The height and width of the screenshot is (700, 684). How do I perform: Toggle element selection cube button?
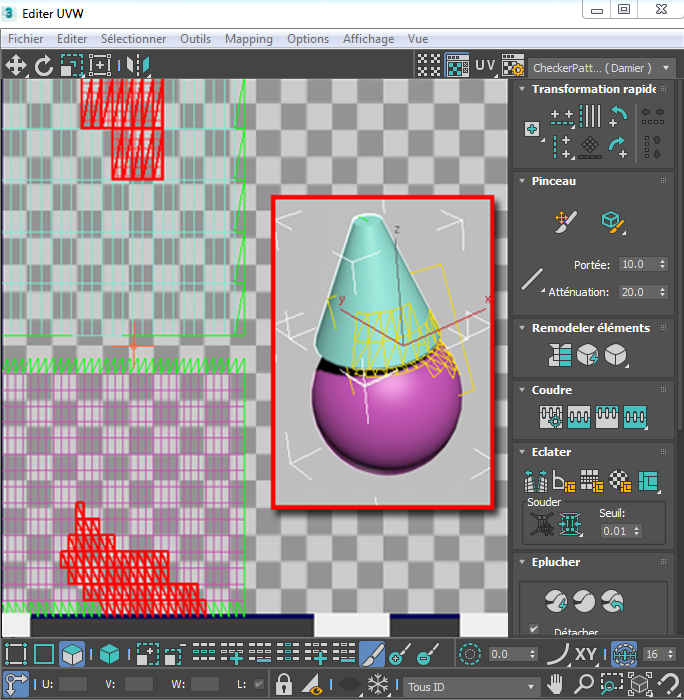[109, 655]
